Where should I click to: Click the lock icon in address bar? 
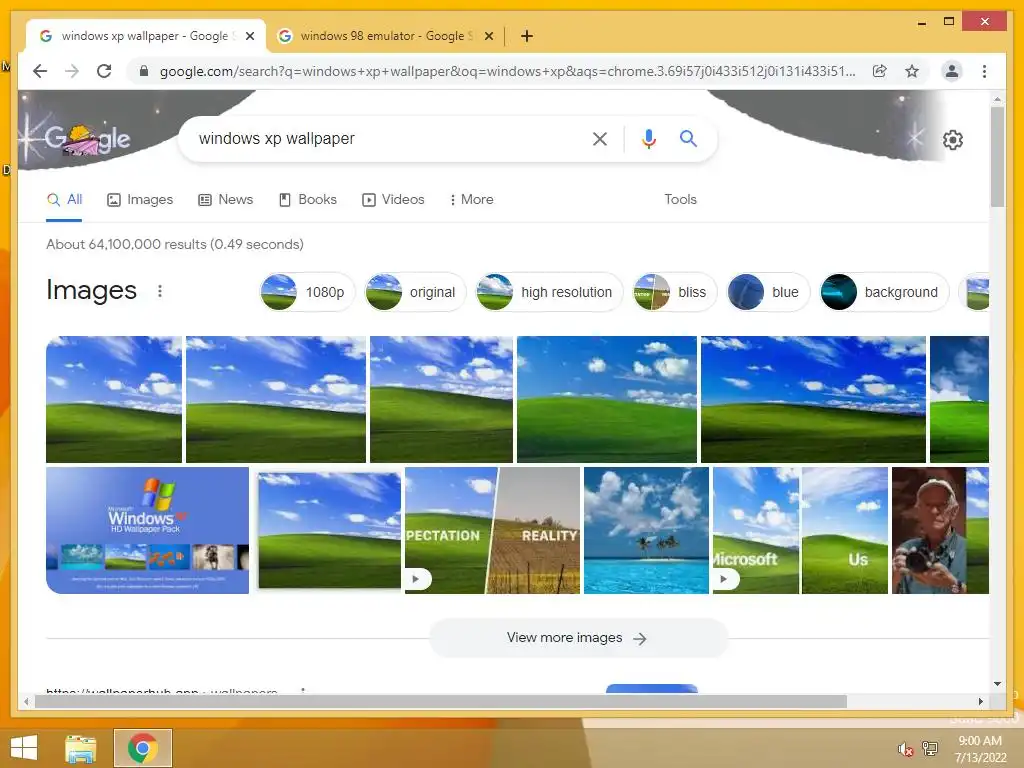coord(144,71)
